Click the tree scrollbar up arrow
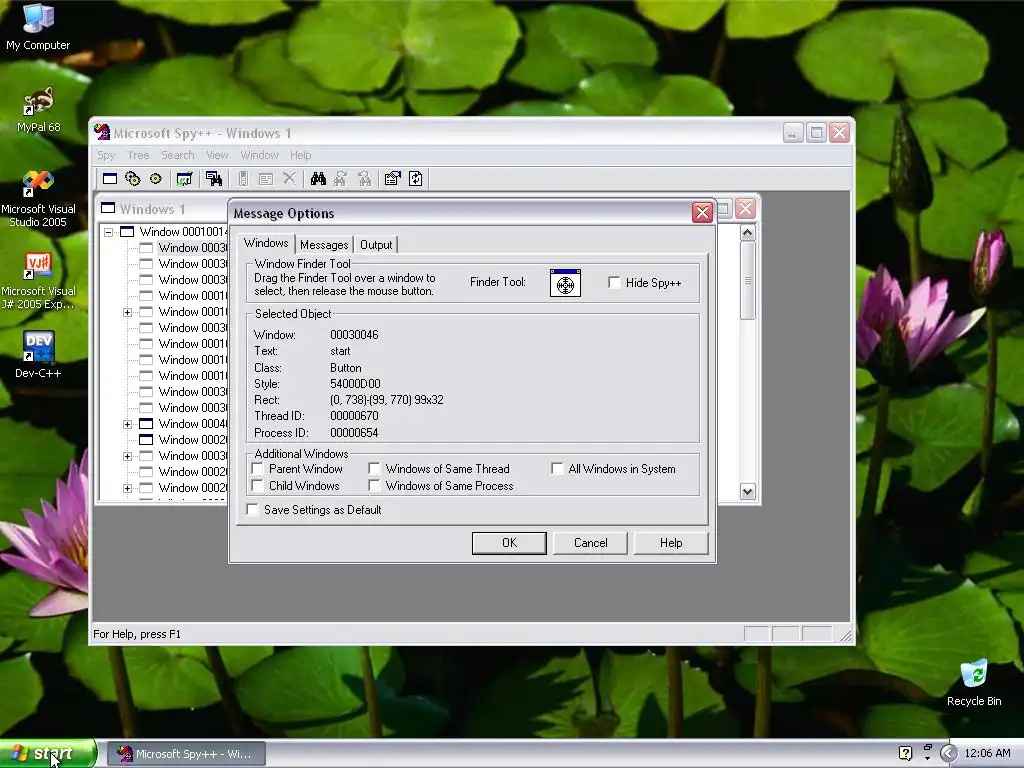Screen dimensions: 1024x768 748,232
